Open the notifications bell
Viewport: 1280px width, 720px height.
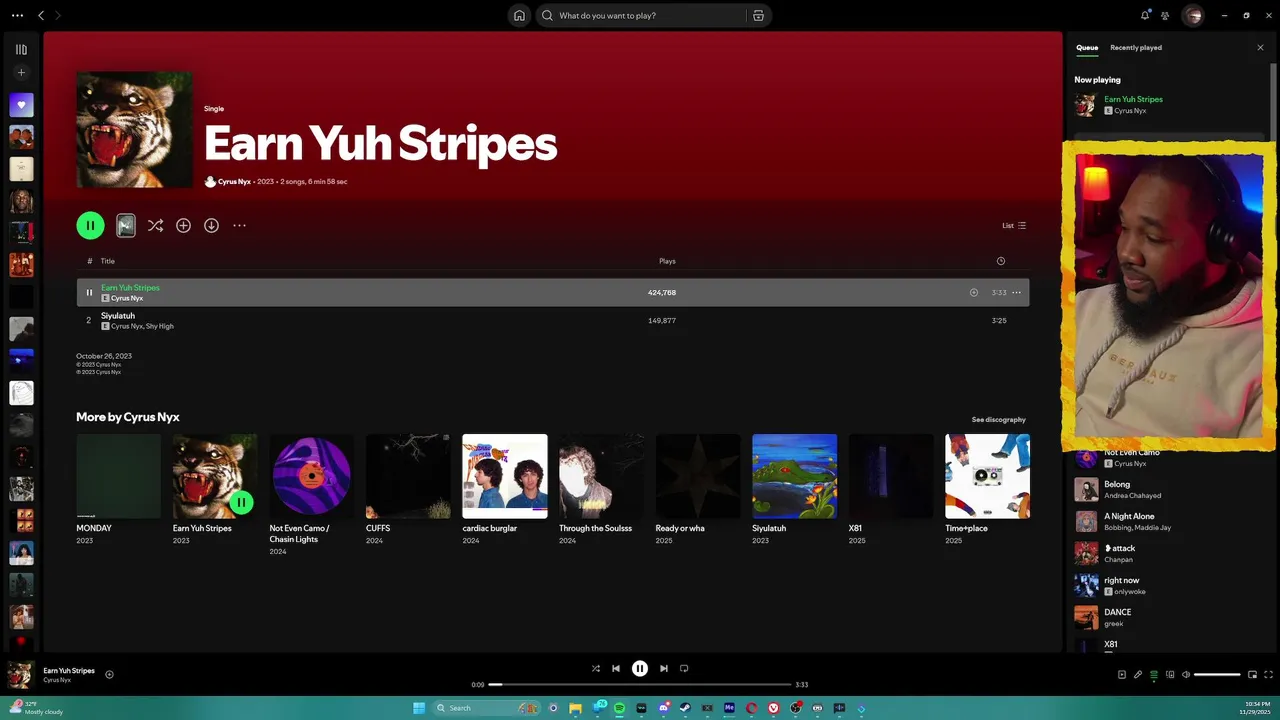(1145, 15)
